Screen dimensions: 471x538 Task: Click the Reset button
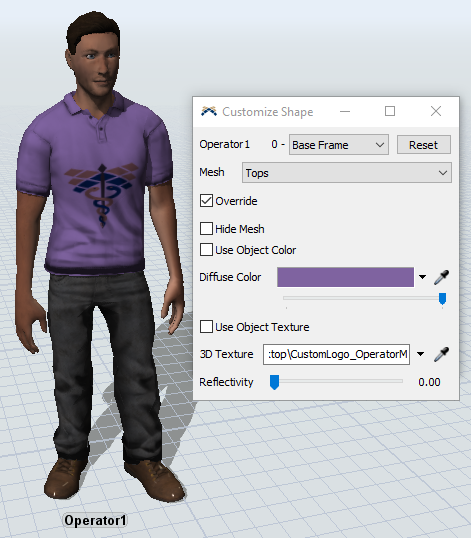424,145
